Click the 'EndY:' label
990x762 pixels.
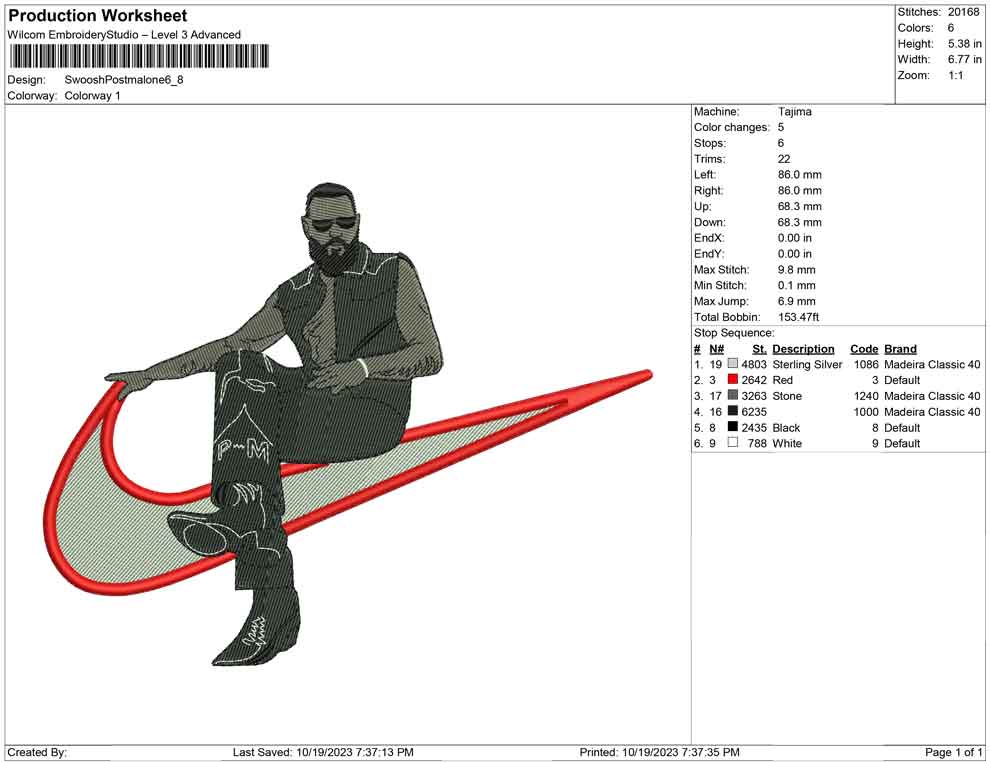[x=709, y=254]
